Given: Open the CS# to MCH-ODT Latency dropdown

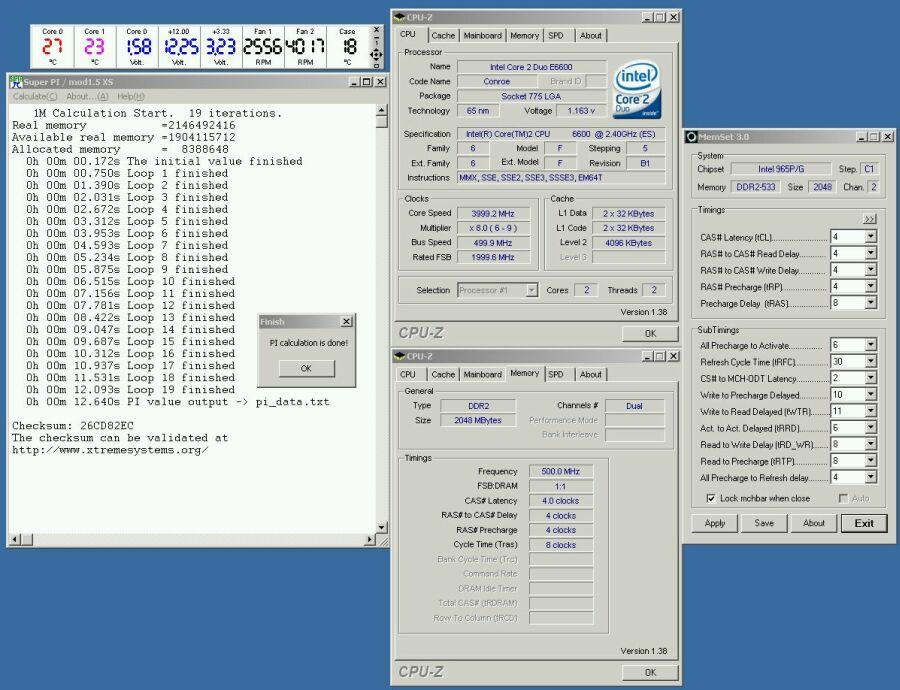Looking at the screenshot, I should (x=871, y=378).
